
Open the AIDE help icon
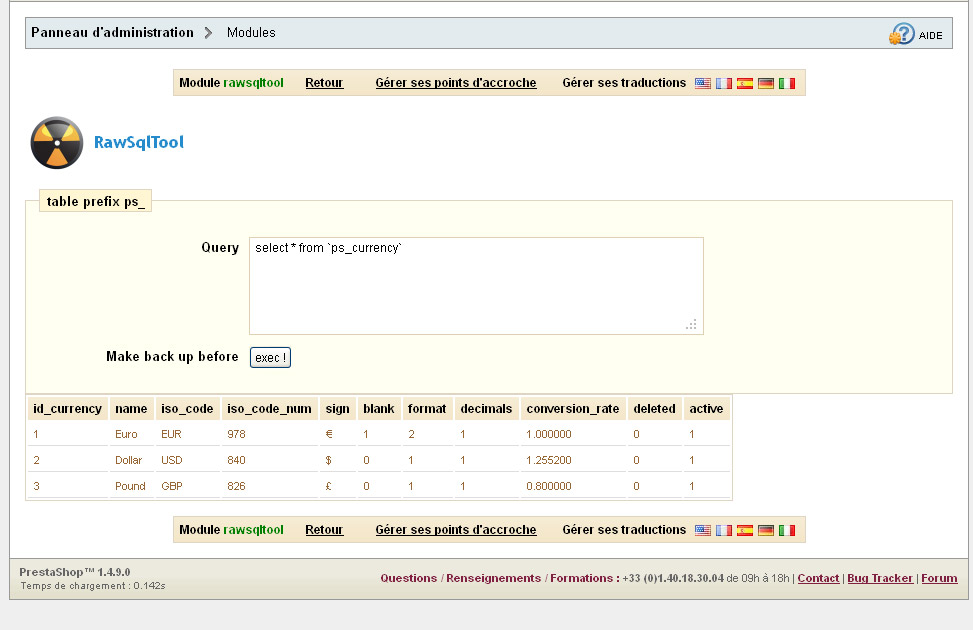(902, 34)
